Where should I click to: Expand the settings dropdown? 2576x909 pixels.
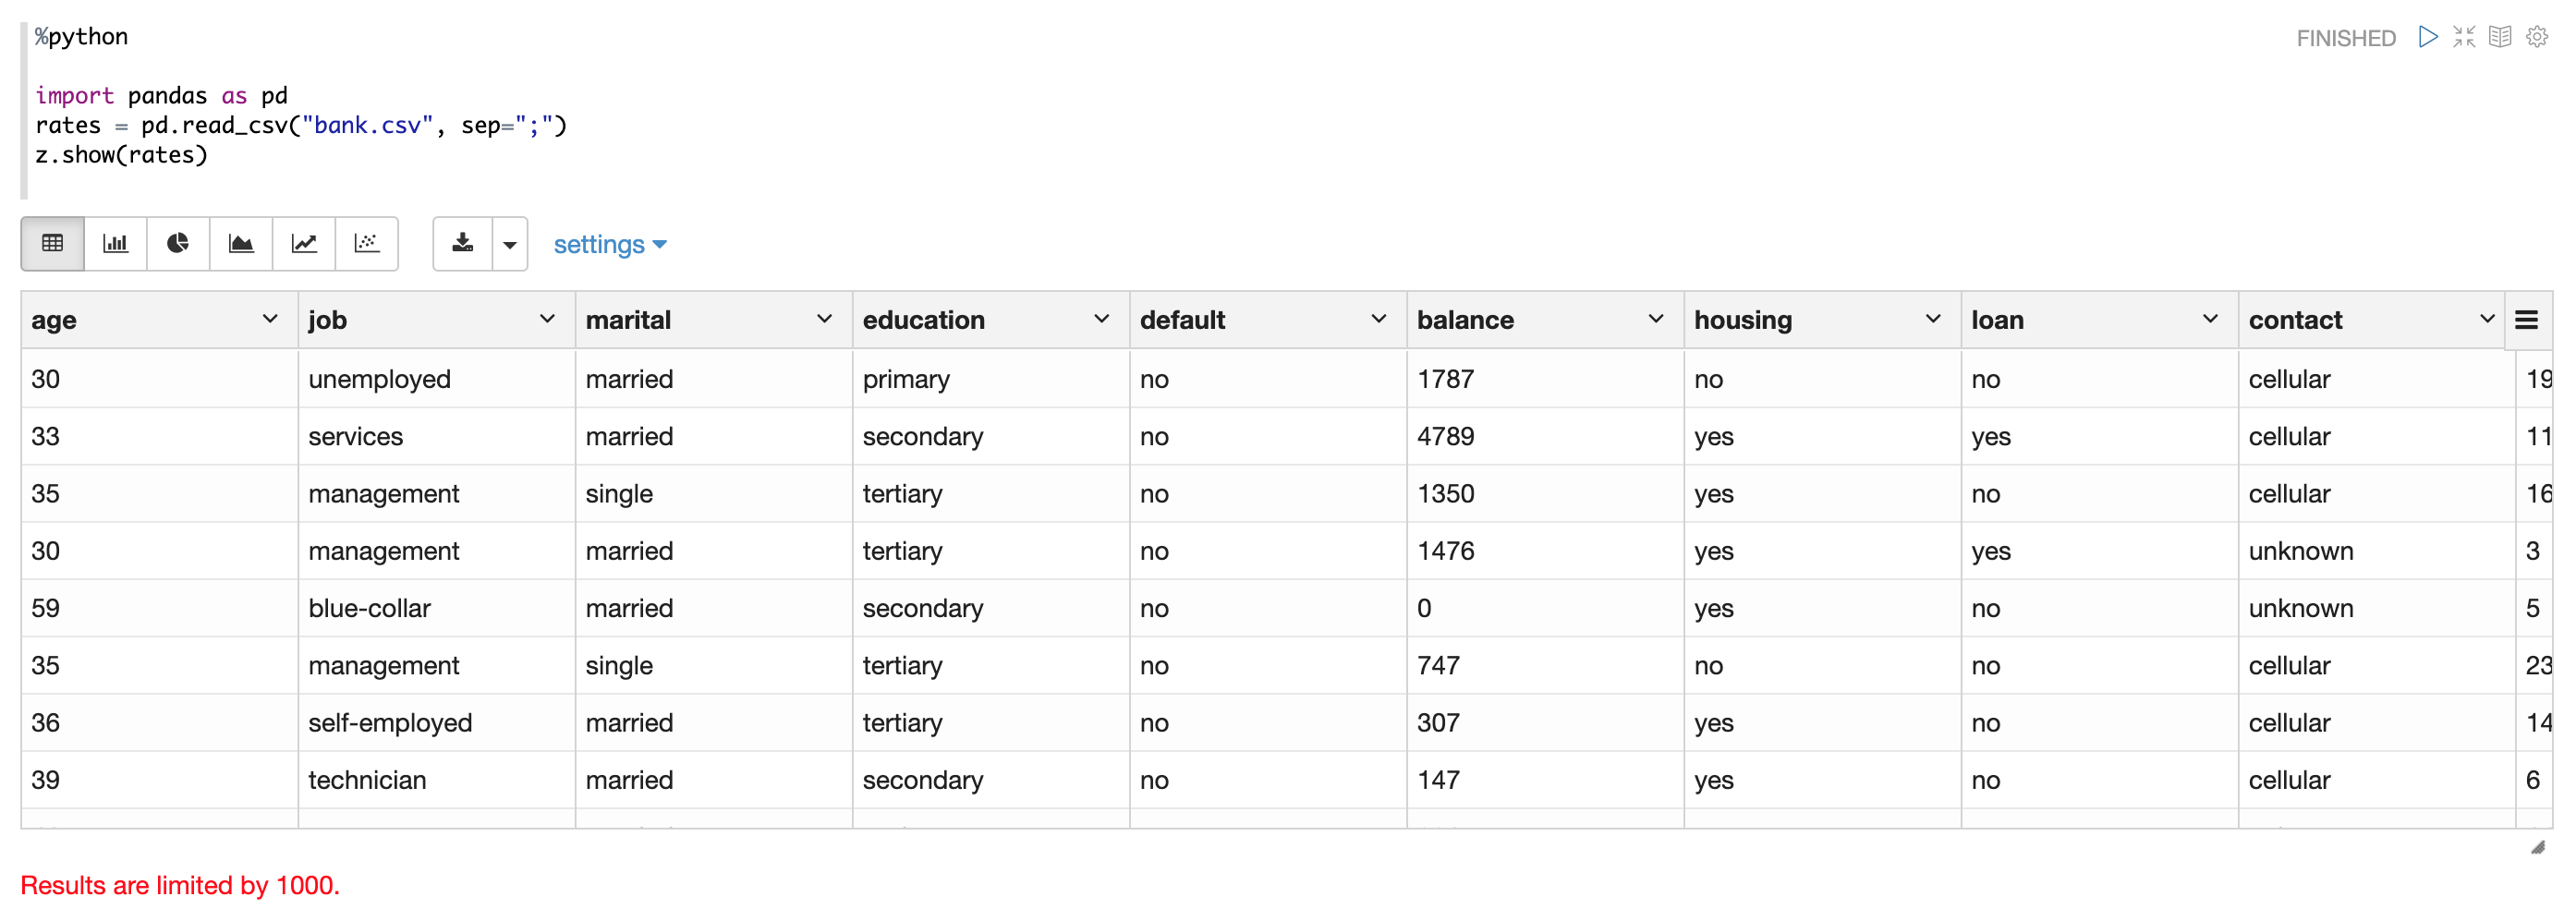[x=610, y=244]
